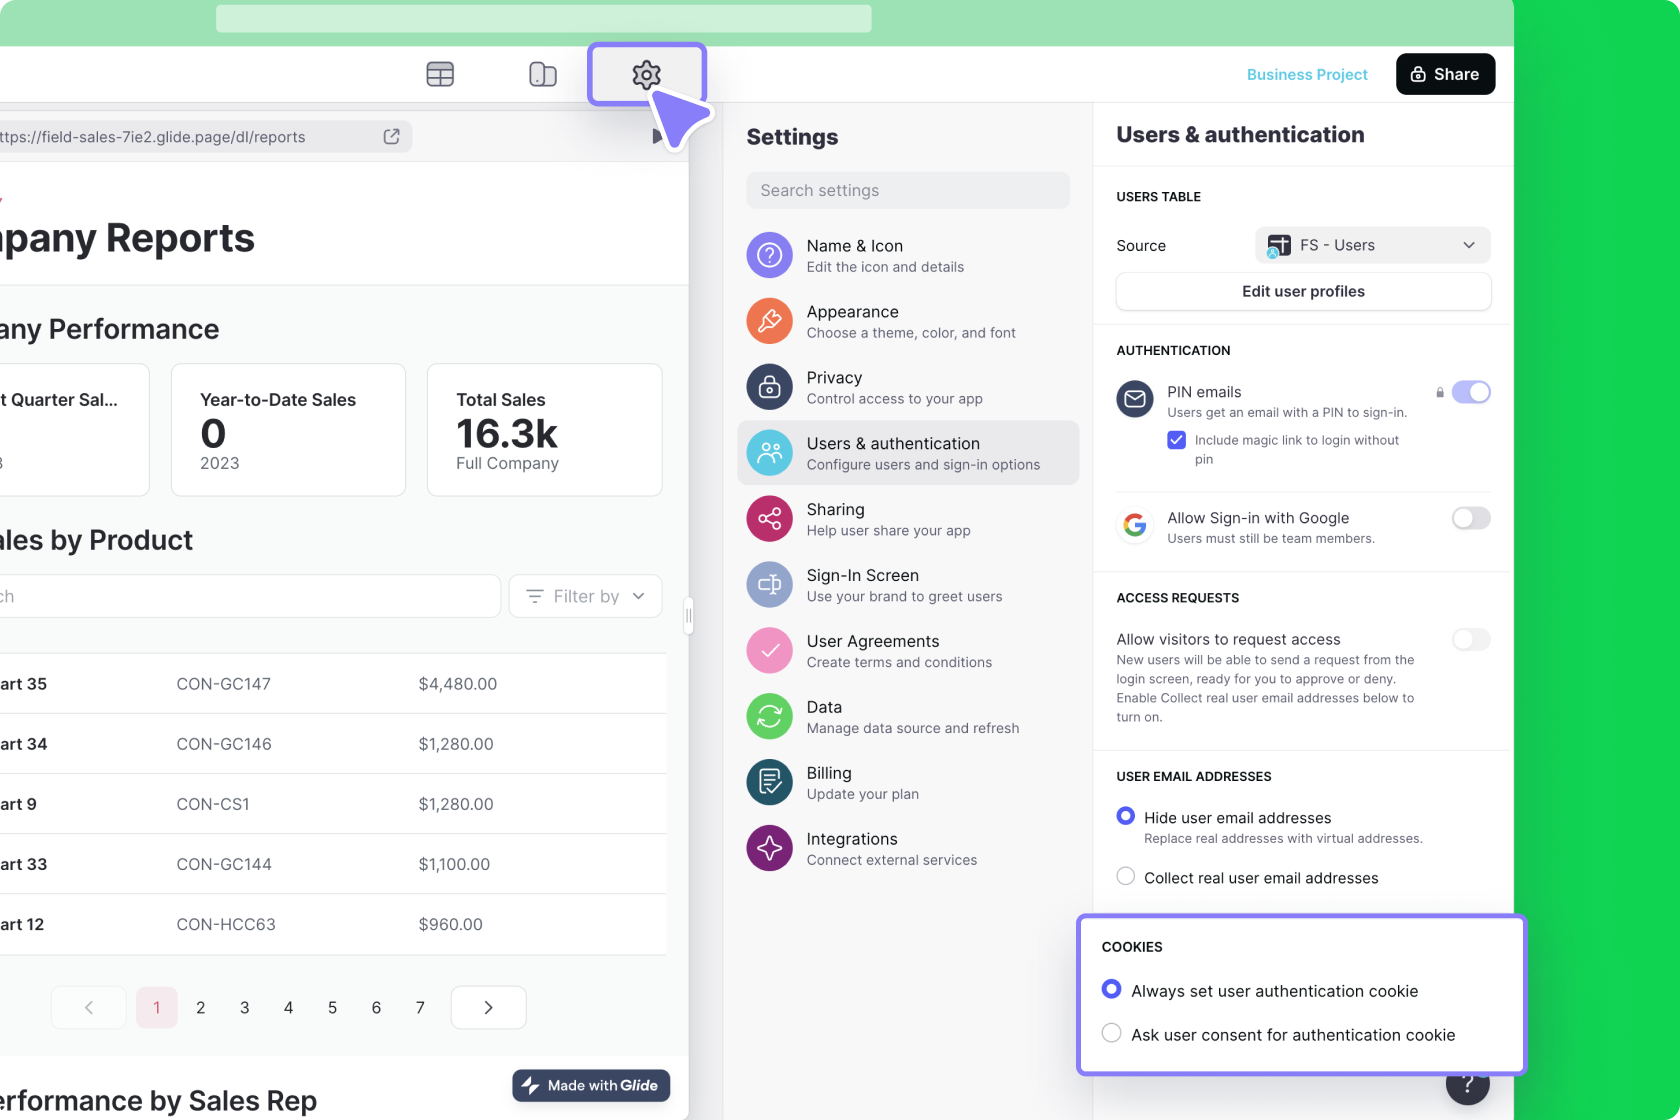
Task: Uncheck Include magic link to login without pin
Action: 1175,440
